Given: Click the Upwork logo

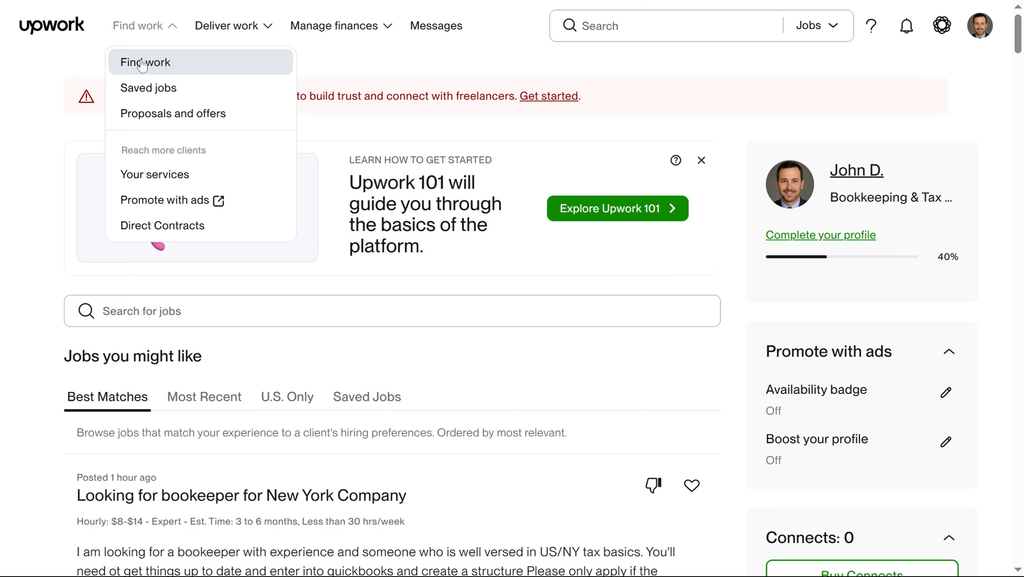Looking at the screenshot, I should (52, 26).
